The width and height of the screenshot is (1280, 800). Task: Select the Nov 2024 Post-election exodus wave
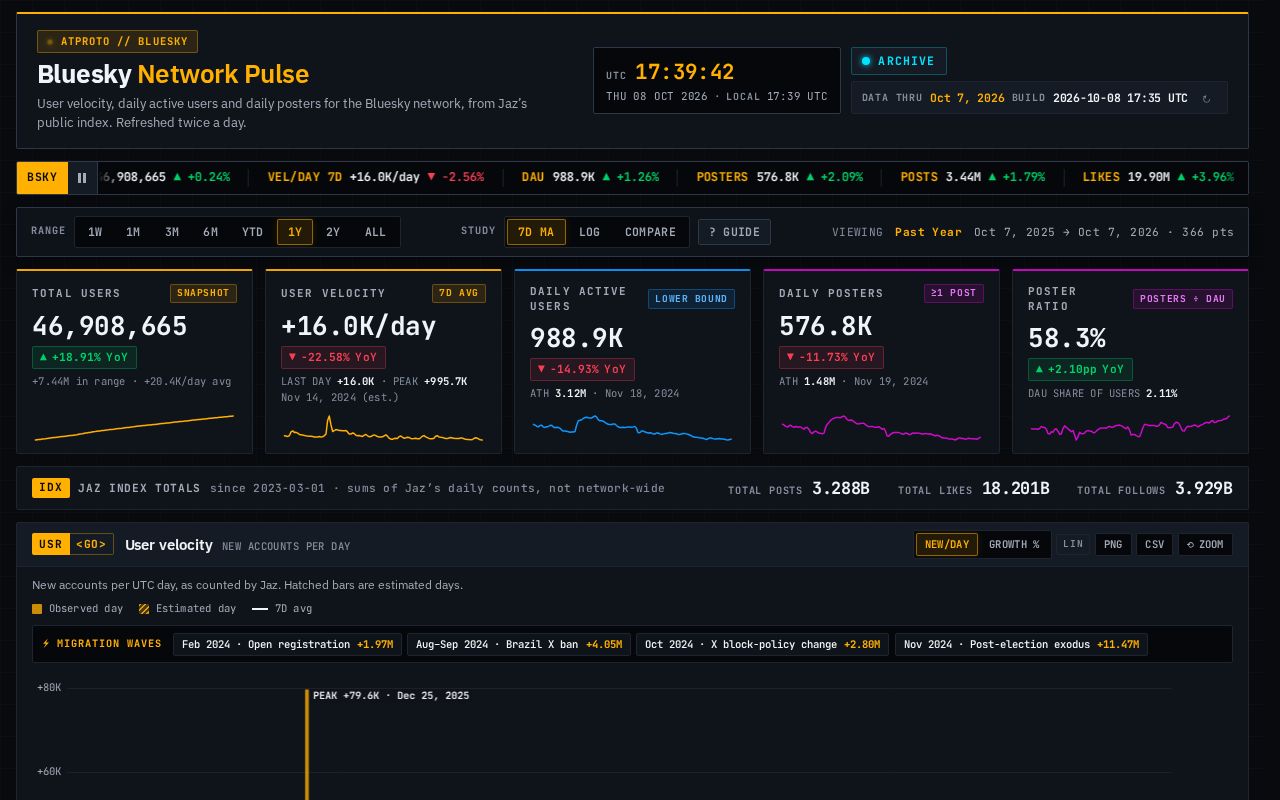1021,644
